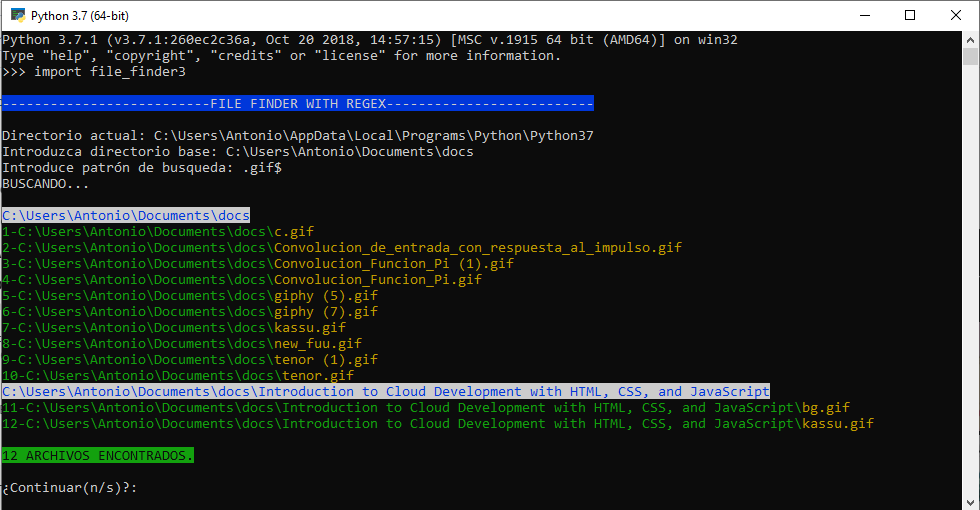The width and height of the screenshot is (980, 510).
Task: Maximize the Python 3.7 console window
Action: pos(910,15)
